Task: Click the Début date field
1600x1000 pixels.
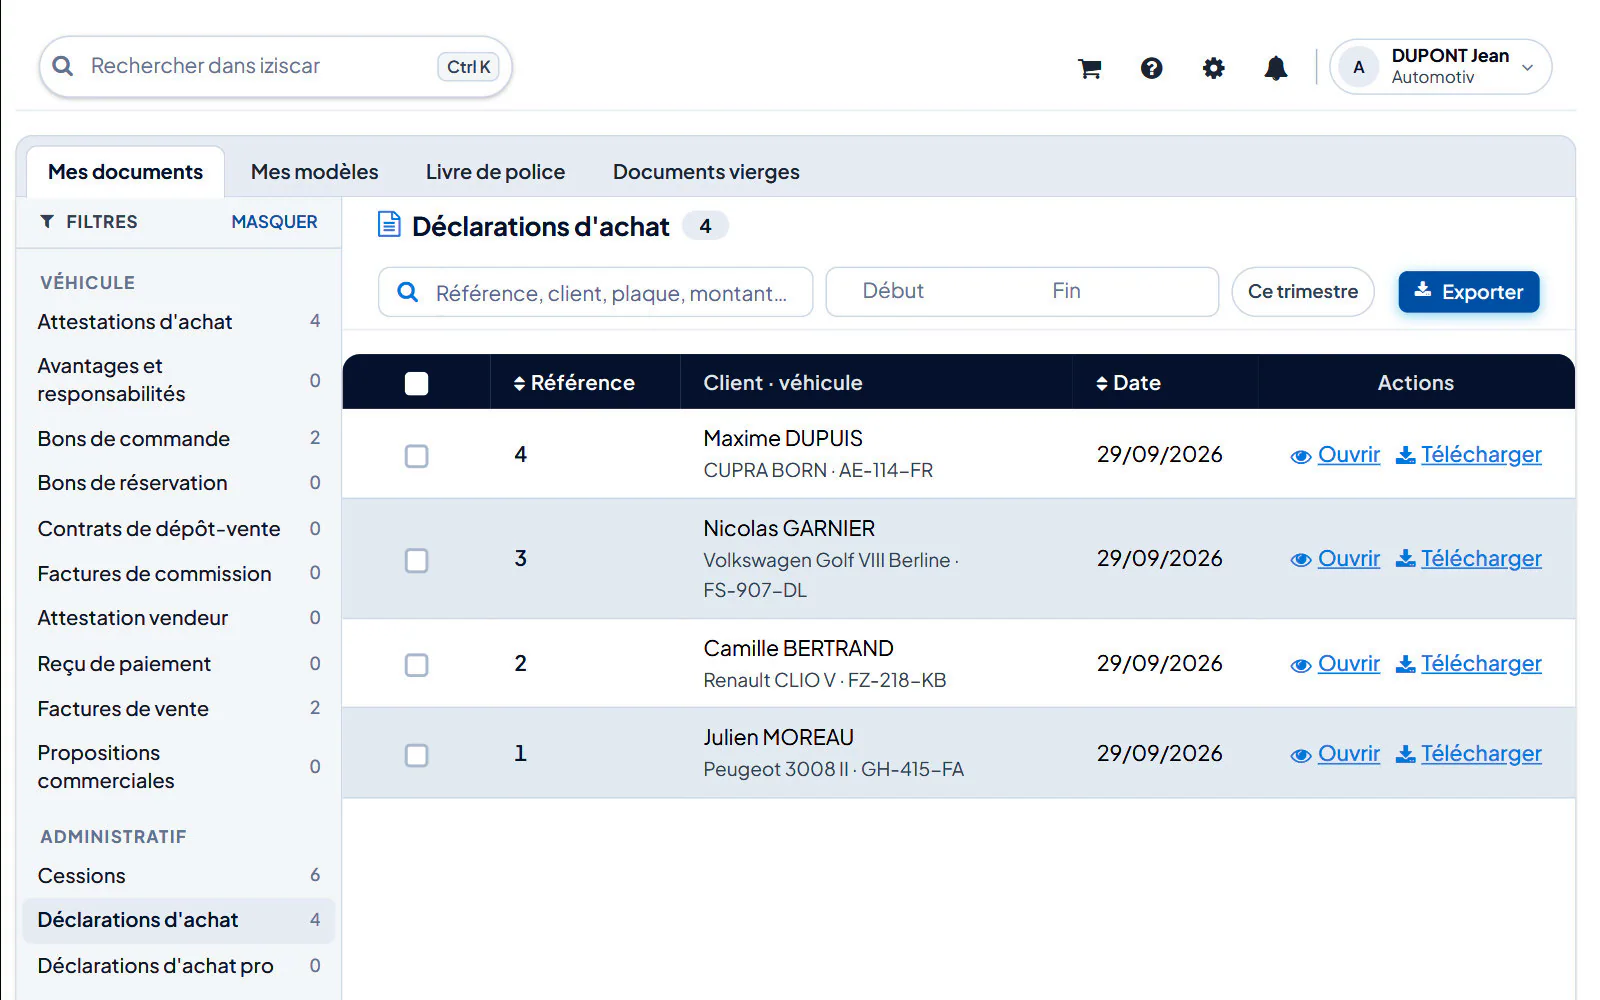Action: (x=893, y=291)
